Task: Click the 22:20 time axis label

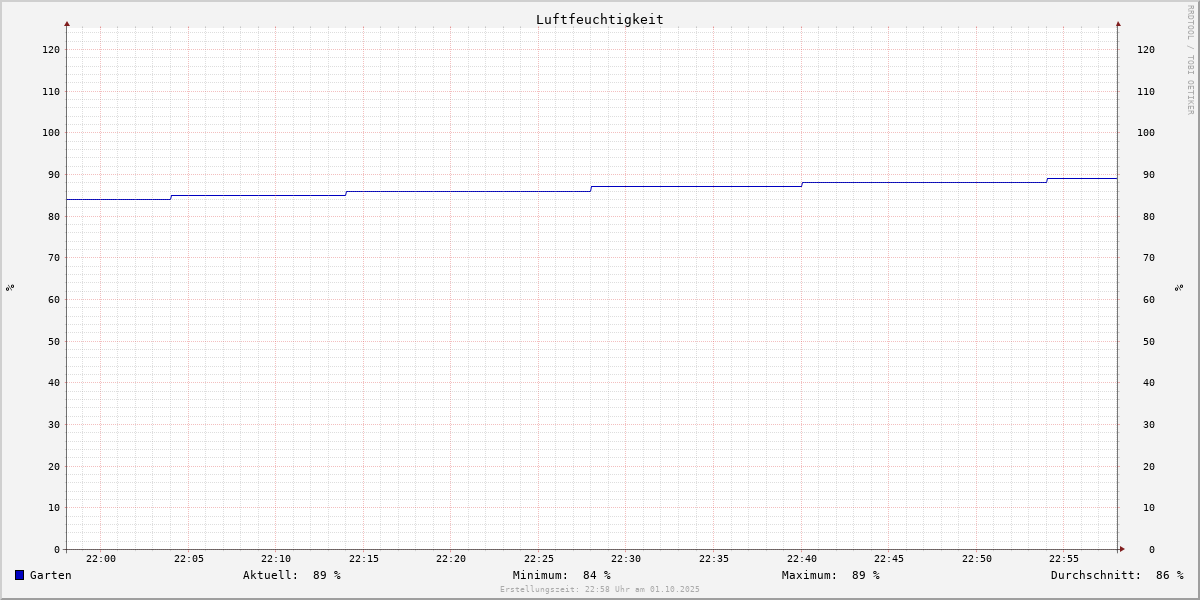Action: tap(451, 559)
